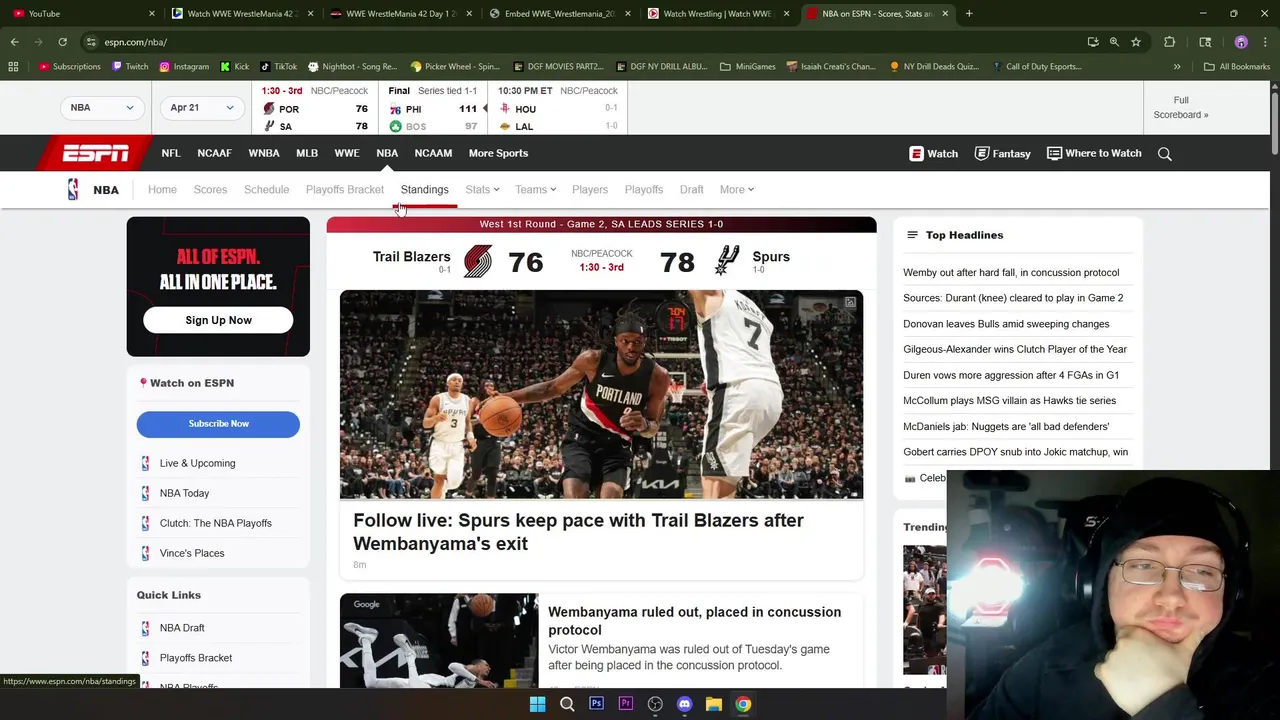Open Clutch: The NBA Playoffs link
The height and width of the screenshot is (720, 1280).
click(215, 523)
